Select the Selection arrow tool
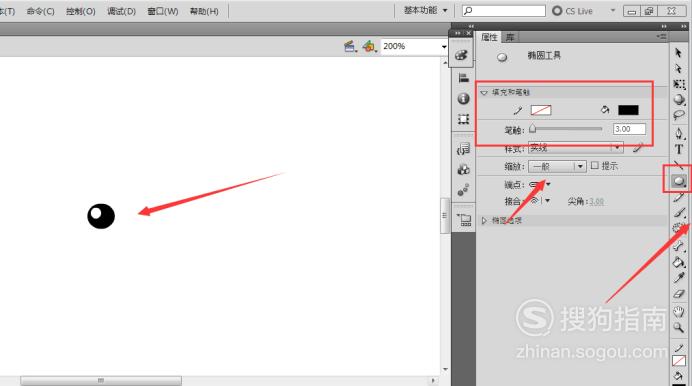The height and width of the screenshot is (386, 692). click(x=679, y=53)
